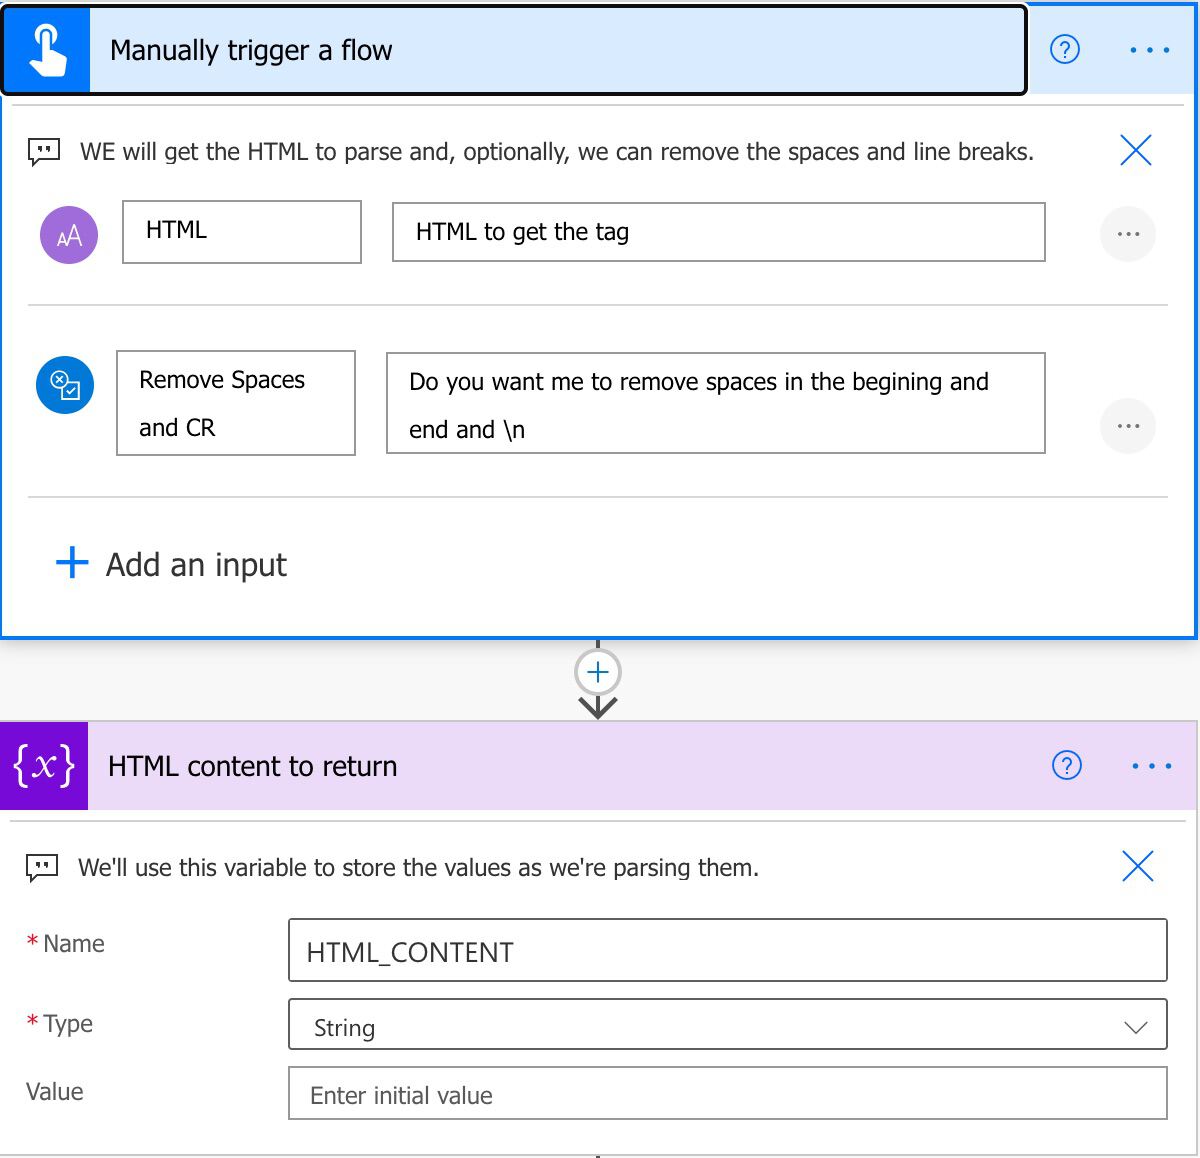Viewport: 1200px width, 1158px height.
Task: Open ellipsis menu for Remove Spaces and CR
Action: [1128, 425]
